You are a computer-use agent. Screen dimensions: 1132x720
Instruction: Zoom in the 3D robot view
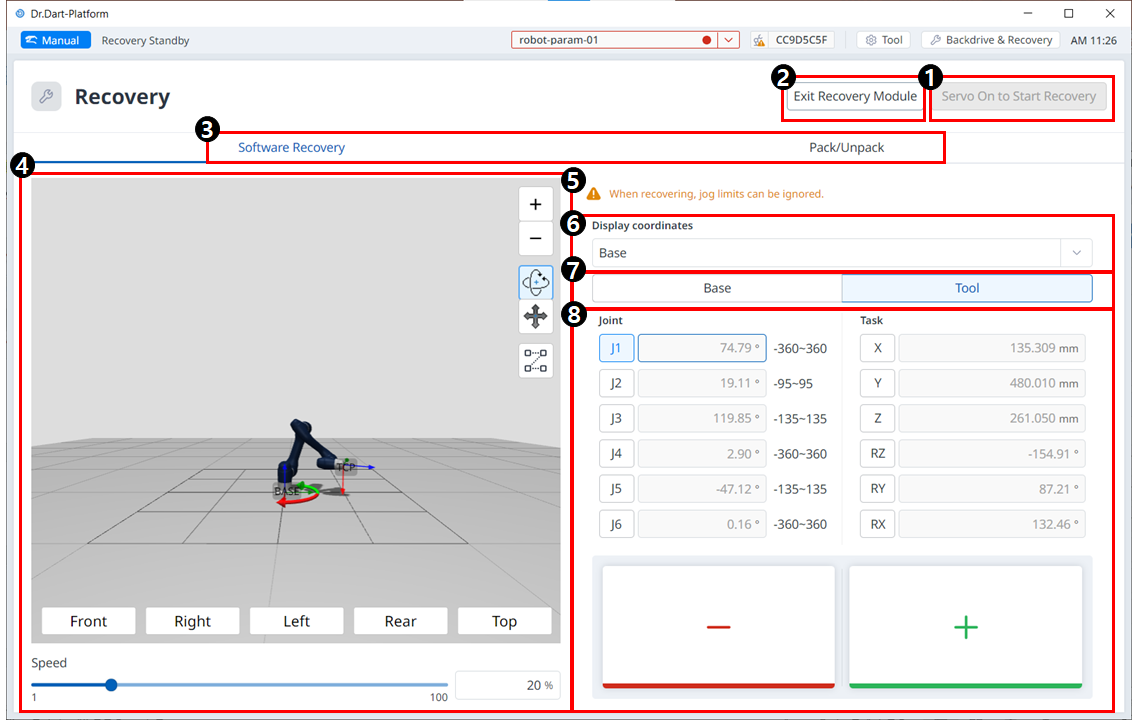pos(535,204)
